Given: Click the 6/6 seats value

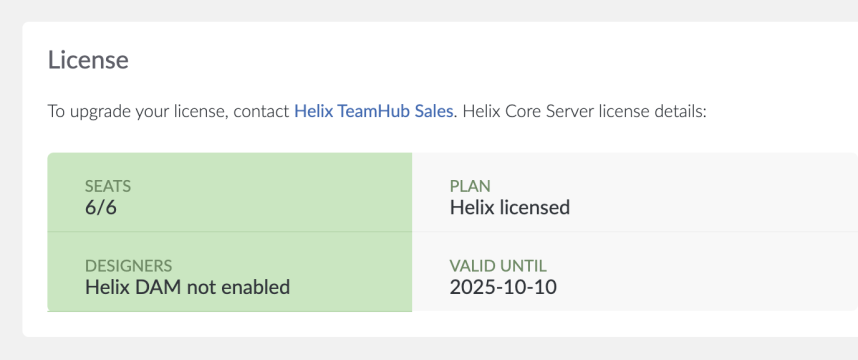Looking at the screenshot, I should pyautogui.click(x=101, y=207).
